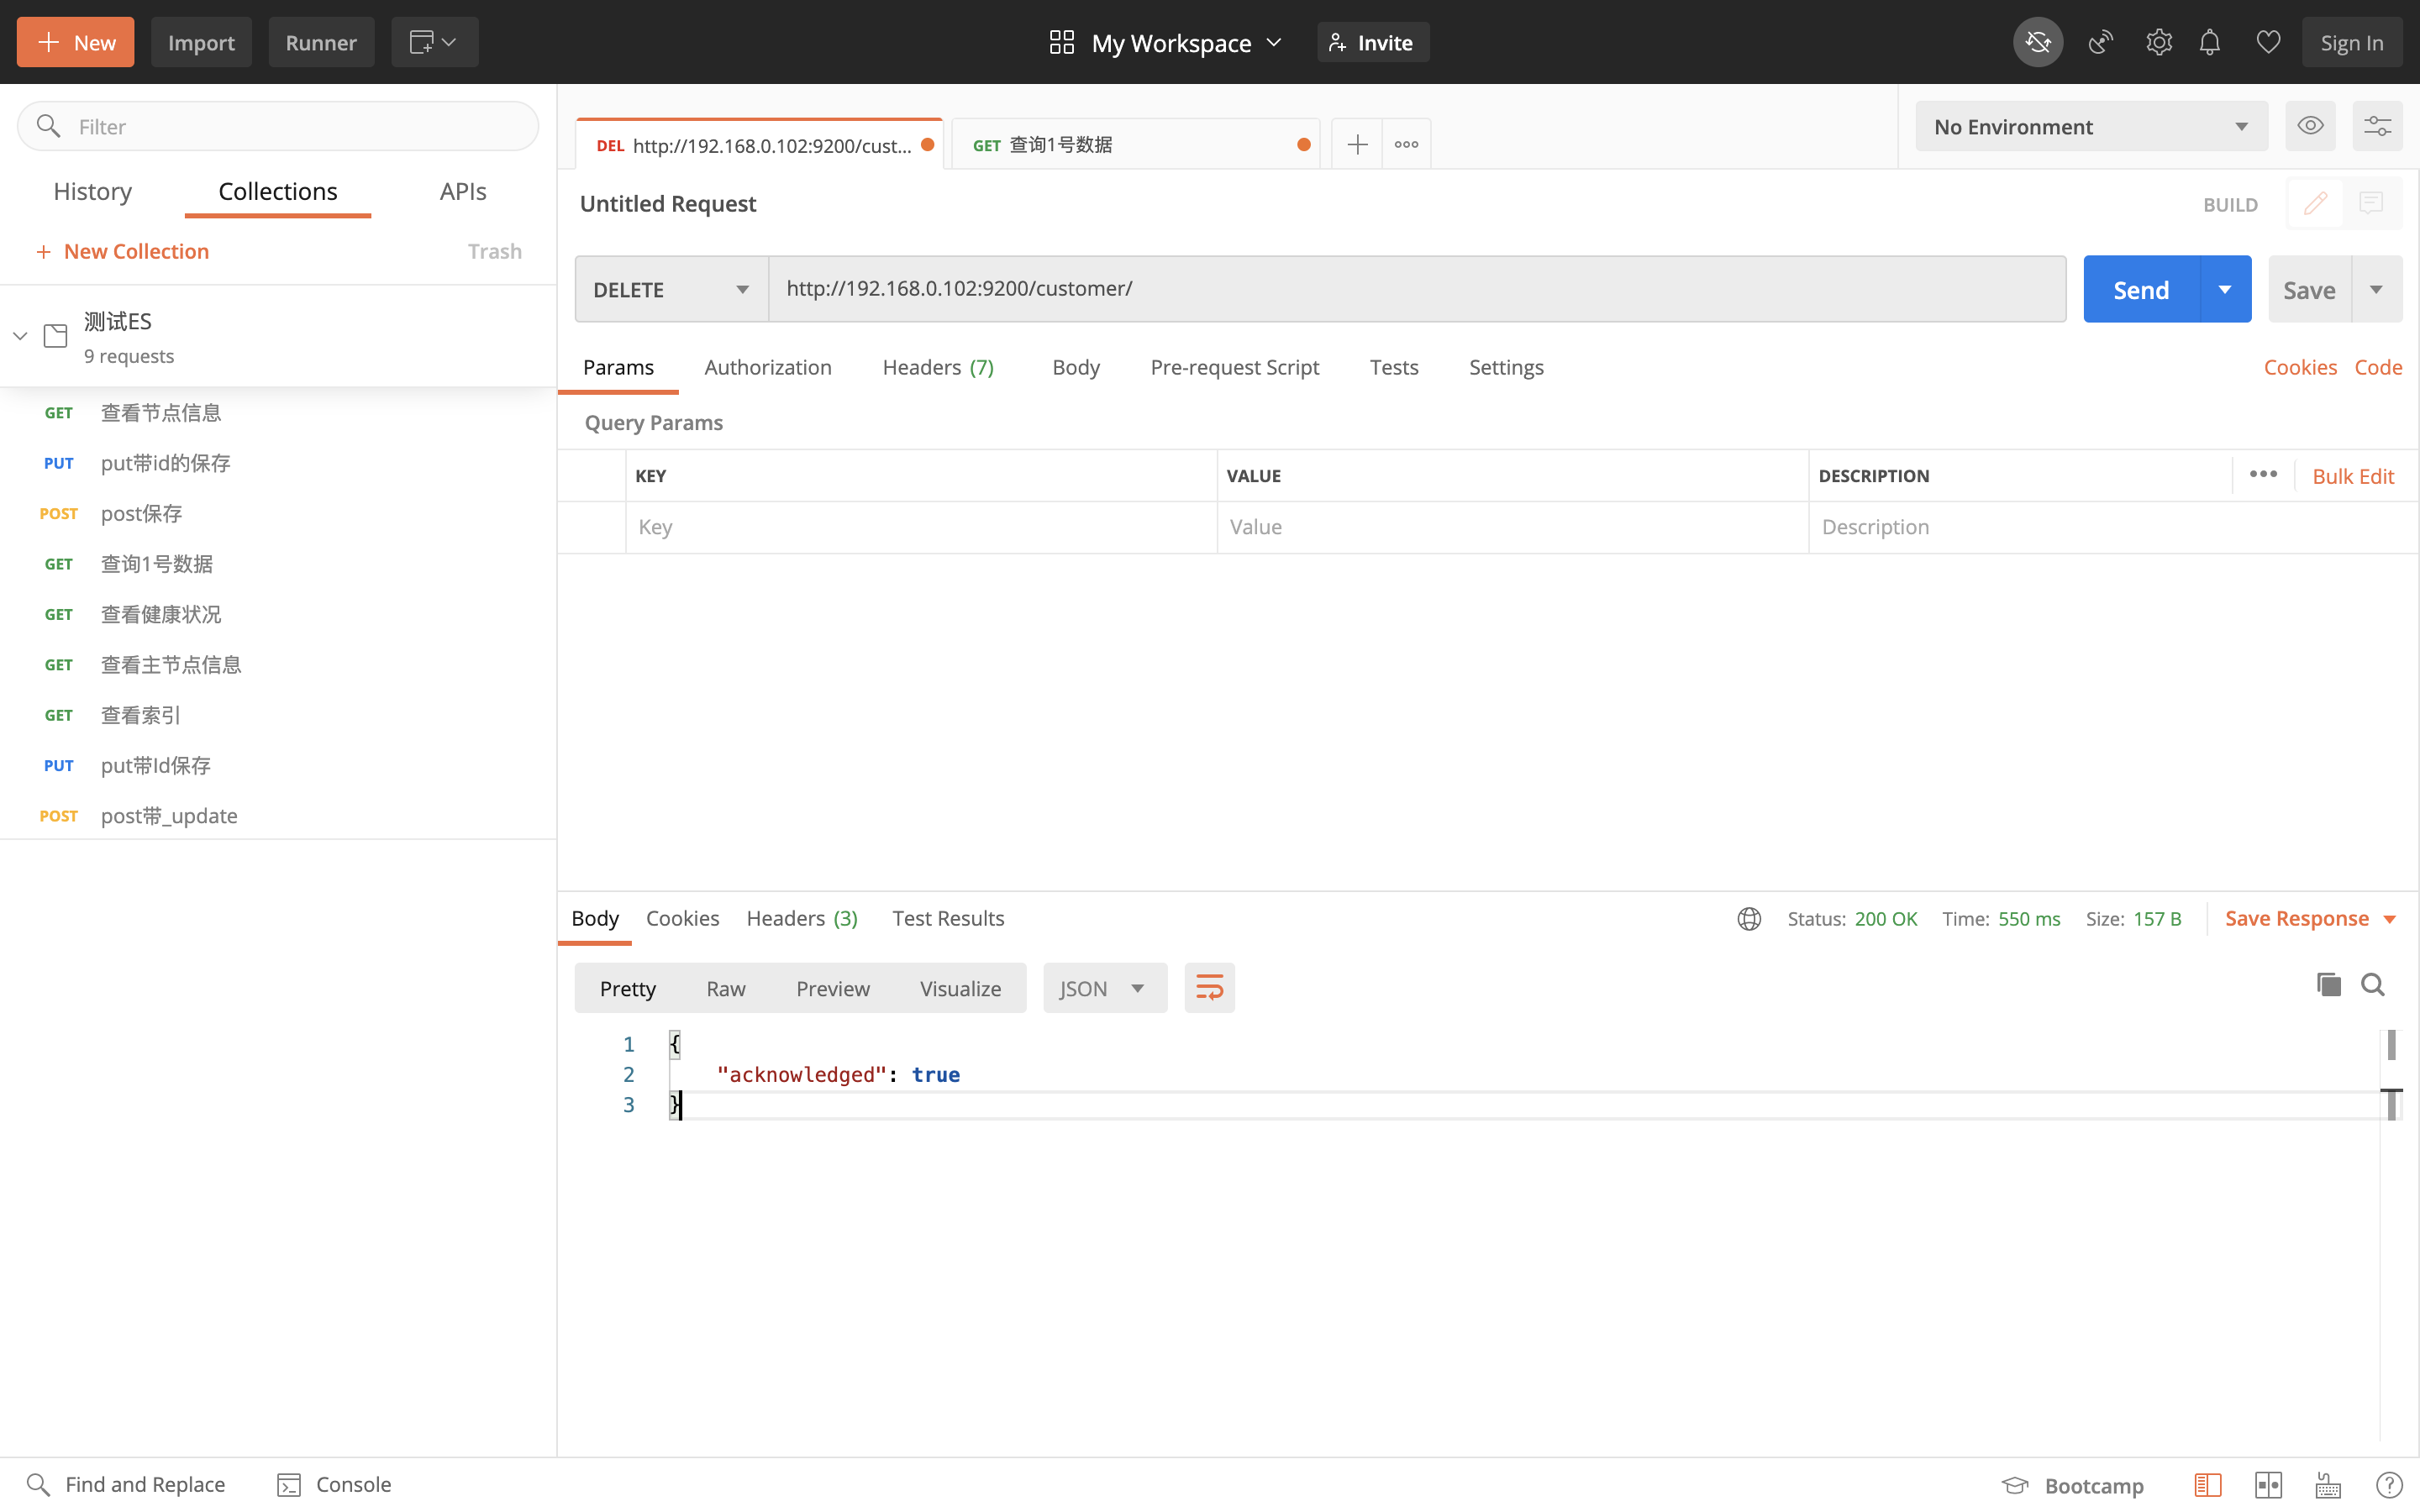2420x1512 pixels.
Task: Click the heart icon in header
Action: (x=2268, y=42)
